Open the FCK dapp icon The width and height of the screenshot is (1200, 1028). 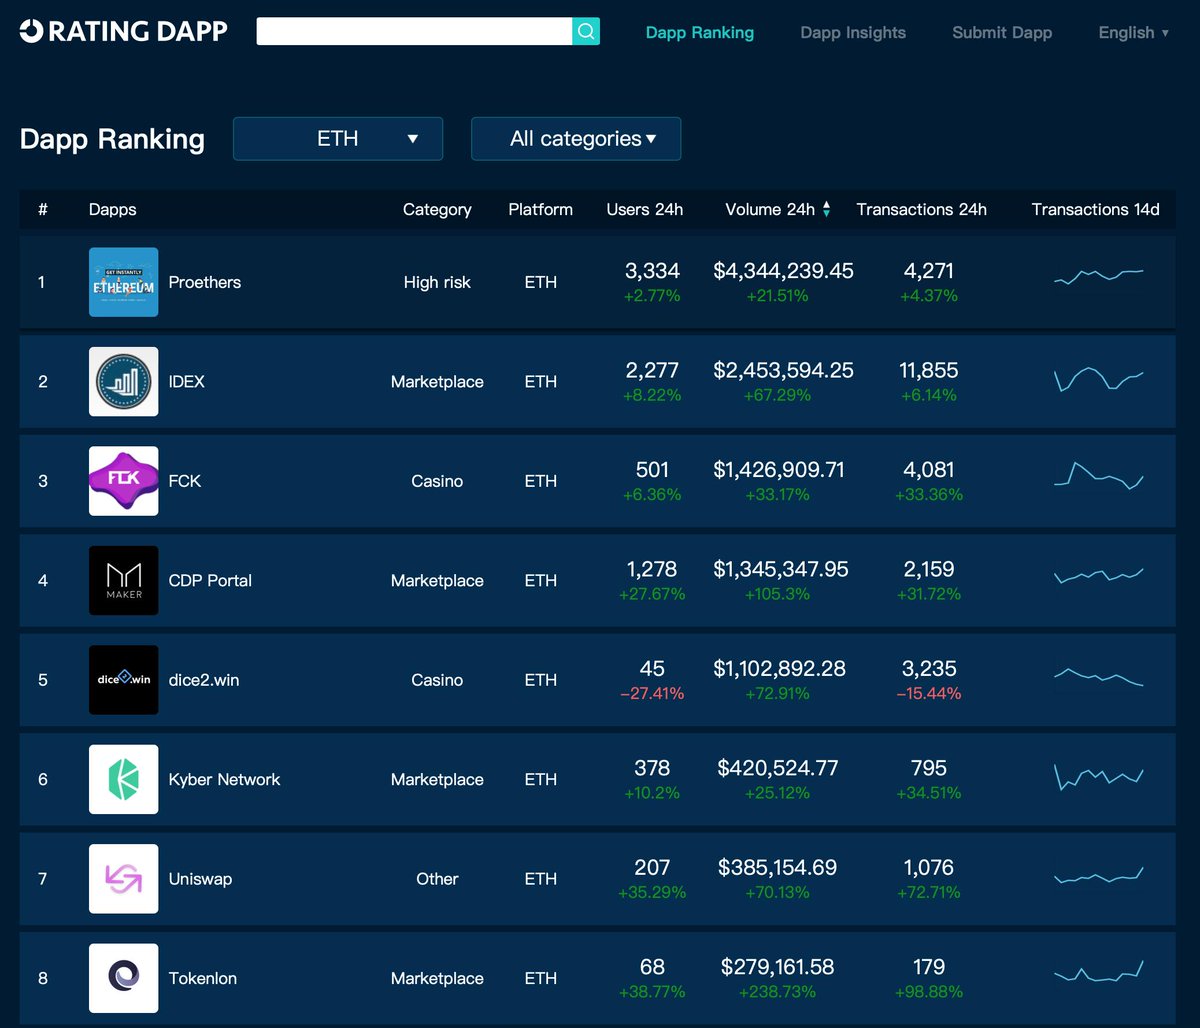pos(124,481)
